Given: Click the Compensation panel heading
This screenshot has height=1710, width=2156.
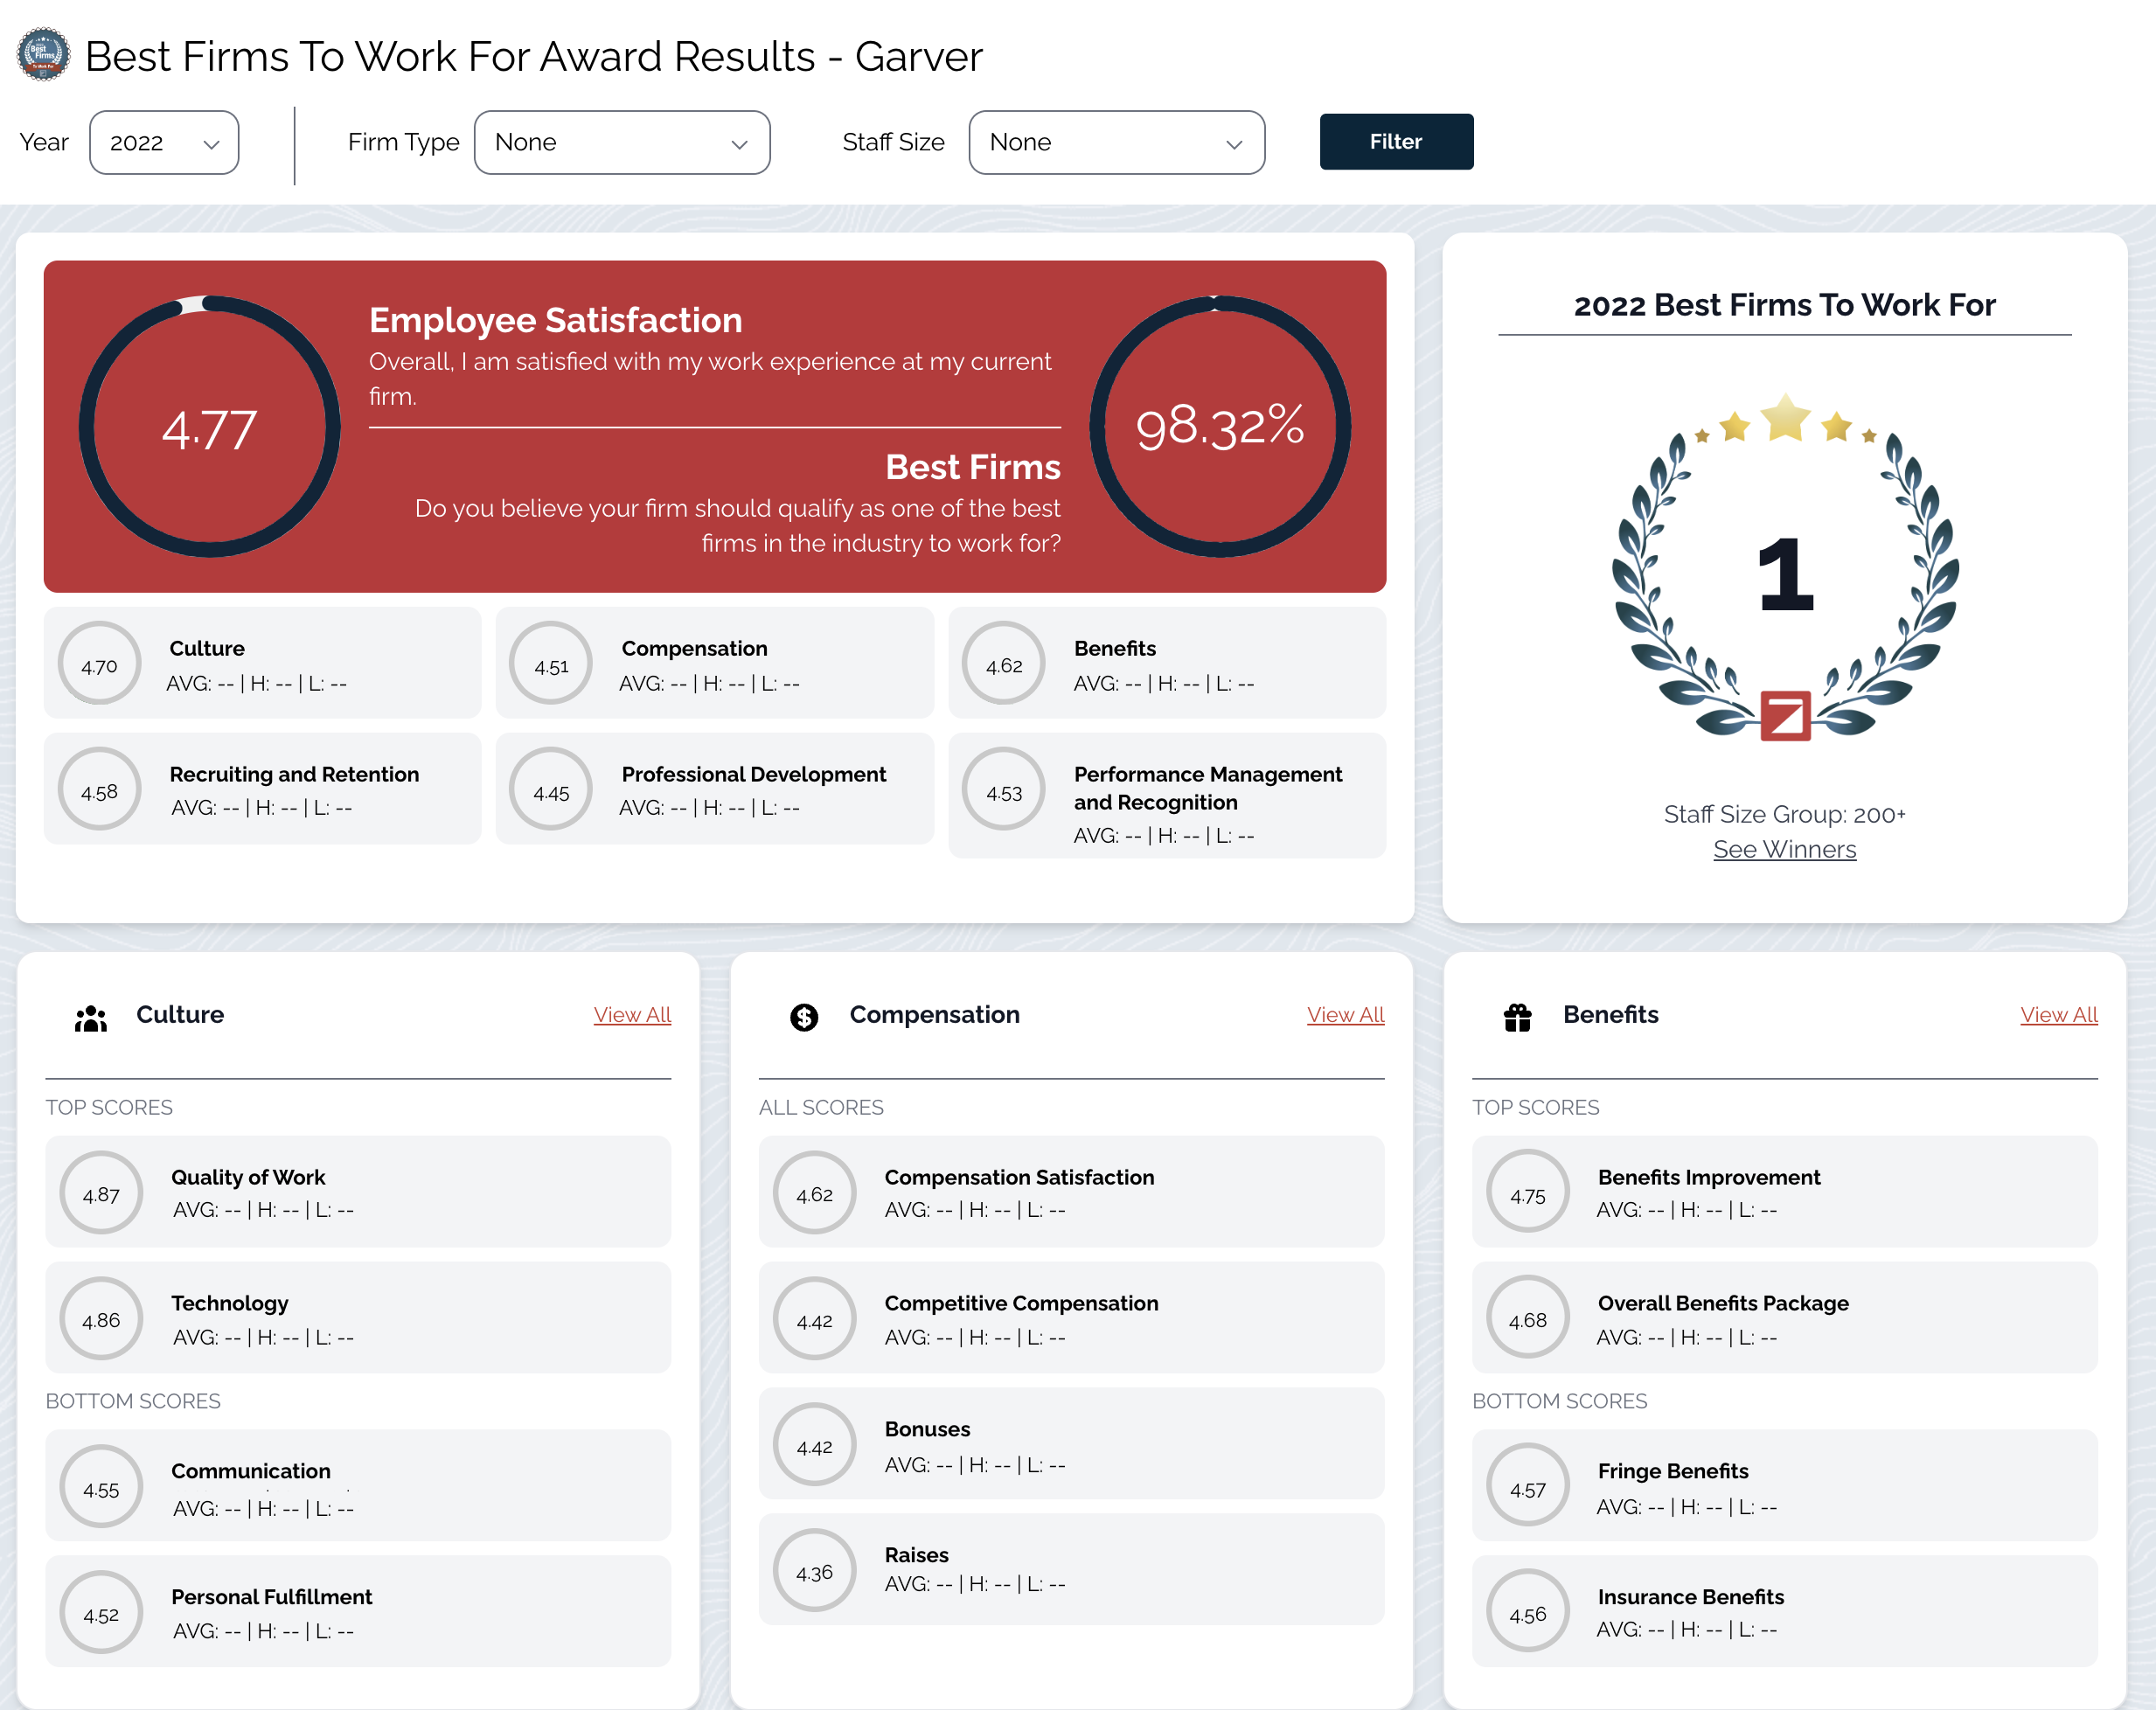Looking at the screenshot, I should click(934, 1014).
